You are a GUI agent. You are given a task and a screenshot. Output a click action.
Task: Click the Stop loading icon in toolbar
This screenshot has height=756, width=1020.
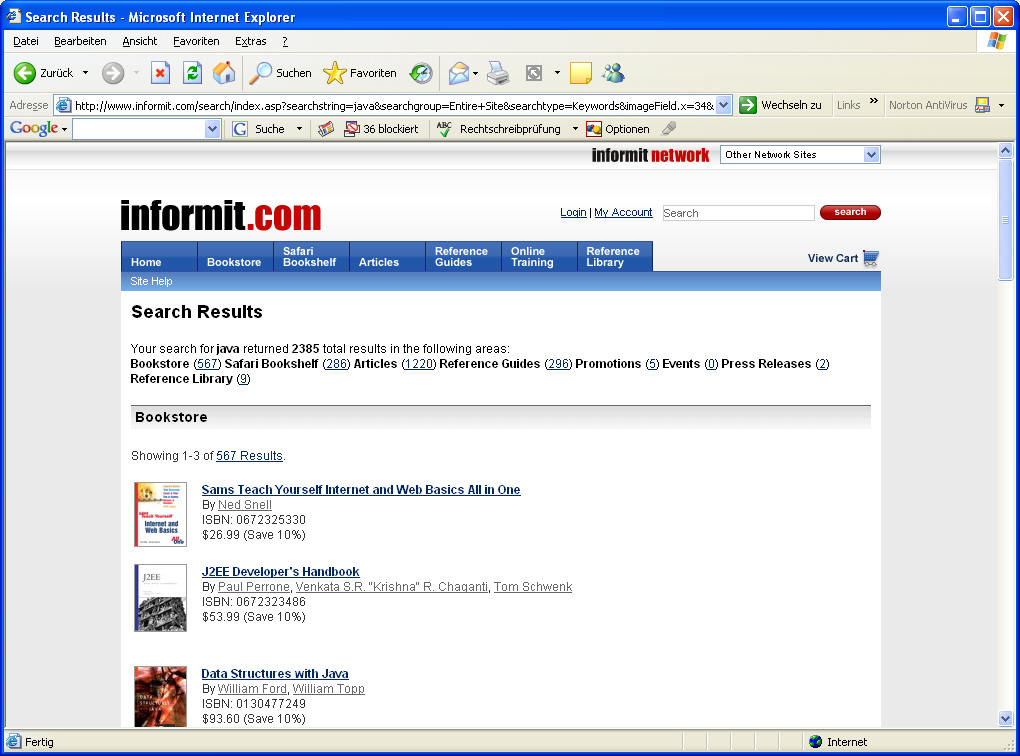click(160, 73)
